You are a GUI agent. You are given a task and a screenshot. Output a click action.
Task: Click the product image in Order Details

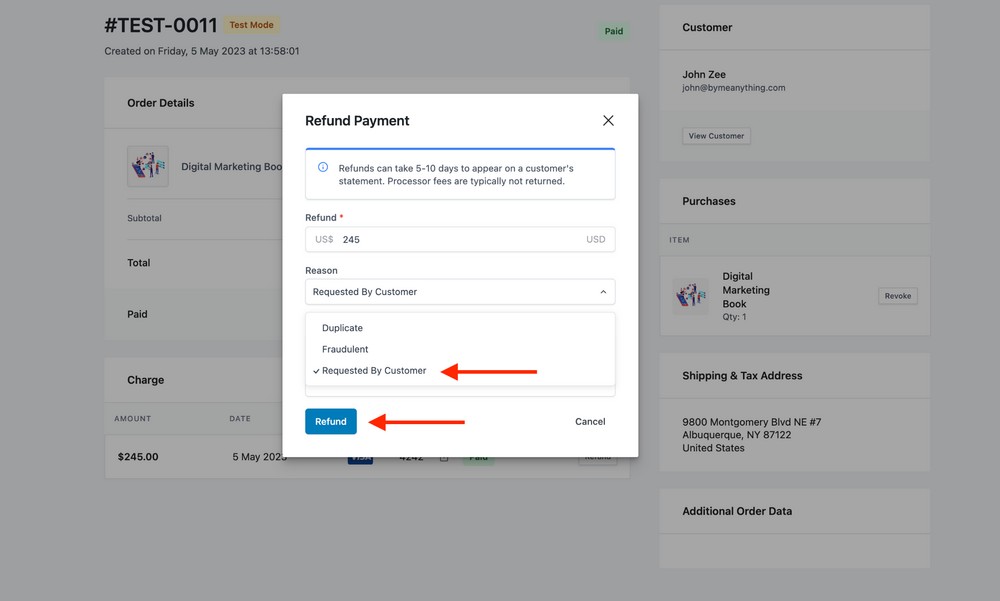pos(147,166)
